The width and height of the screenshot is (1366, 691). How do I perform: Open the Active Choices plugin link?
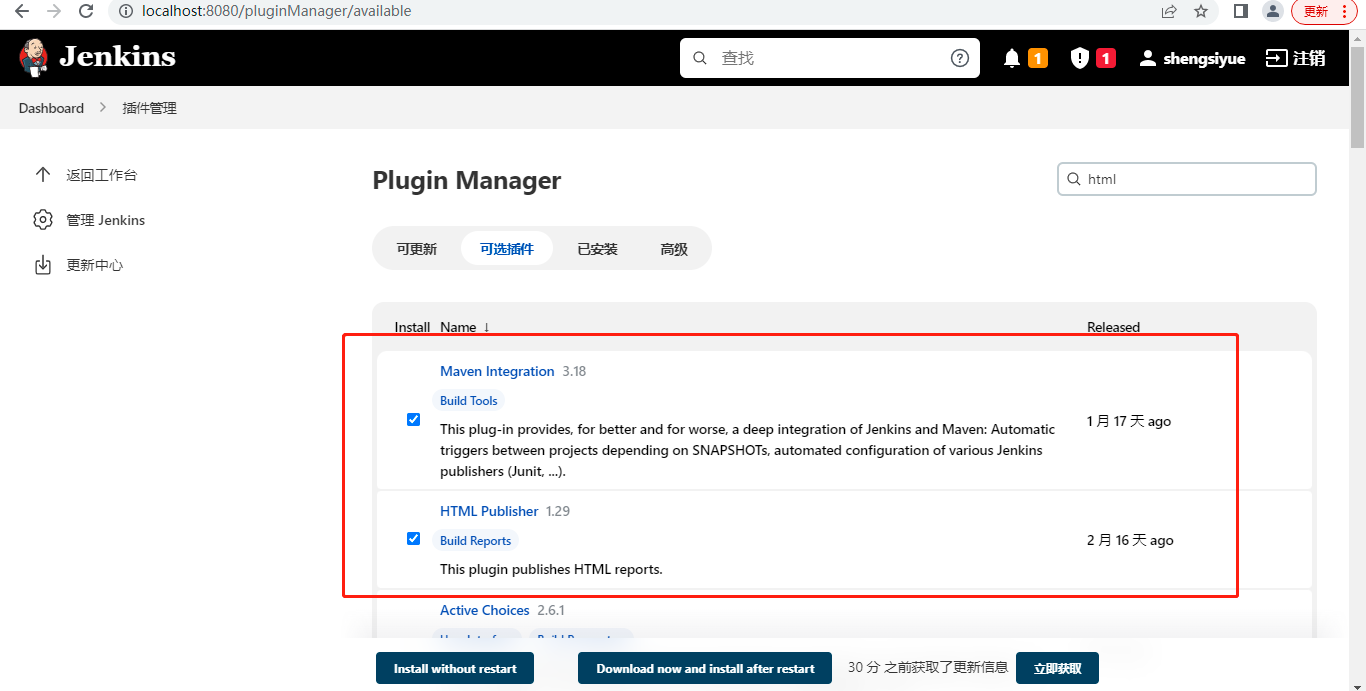tap(485, 610)
